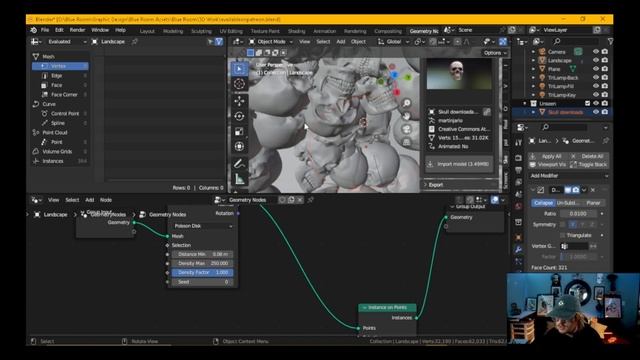
Task: Pin the Landscape object in spreadsheet
Action: tap(135, 42)
